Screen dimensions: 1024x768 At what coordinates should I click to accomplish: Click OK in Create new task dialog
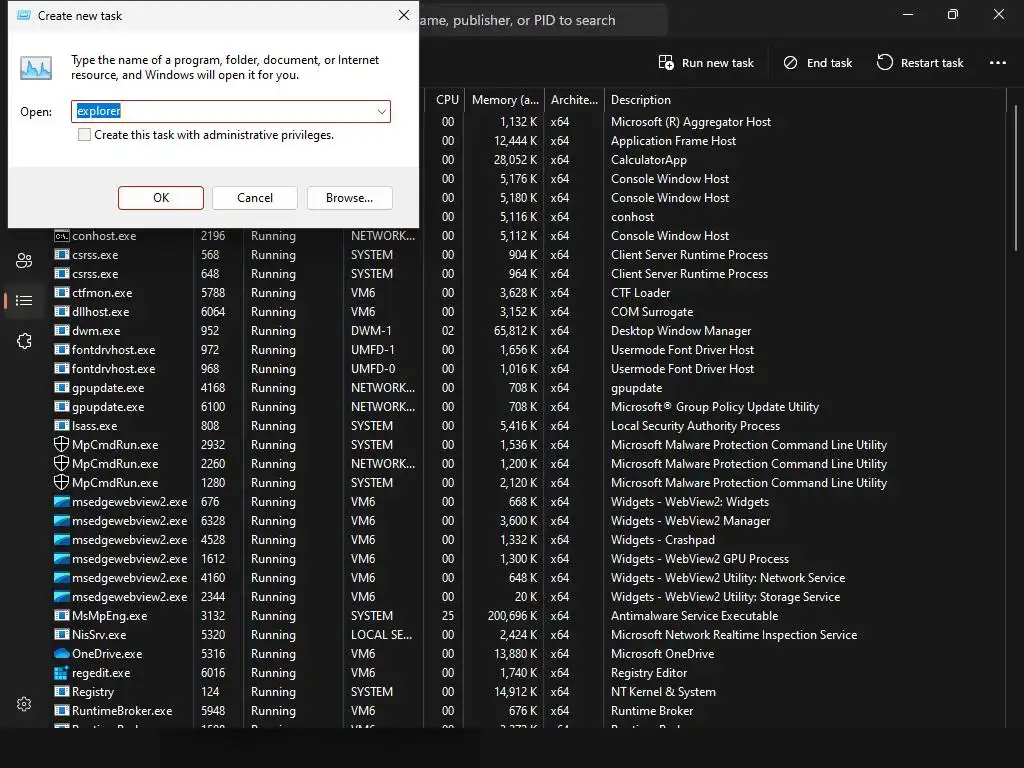(161, 198)
